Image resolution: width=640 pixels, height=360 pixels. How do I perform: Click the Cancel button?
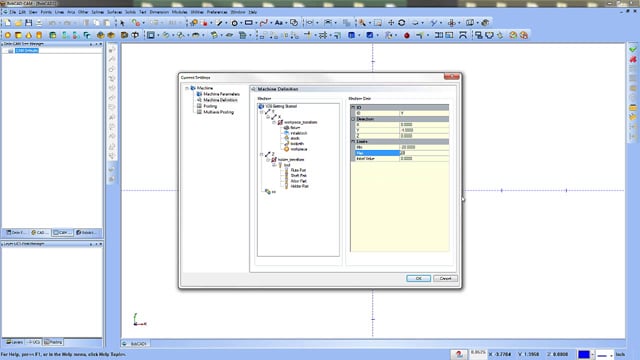pos(445,278)
